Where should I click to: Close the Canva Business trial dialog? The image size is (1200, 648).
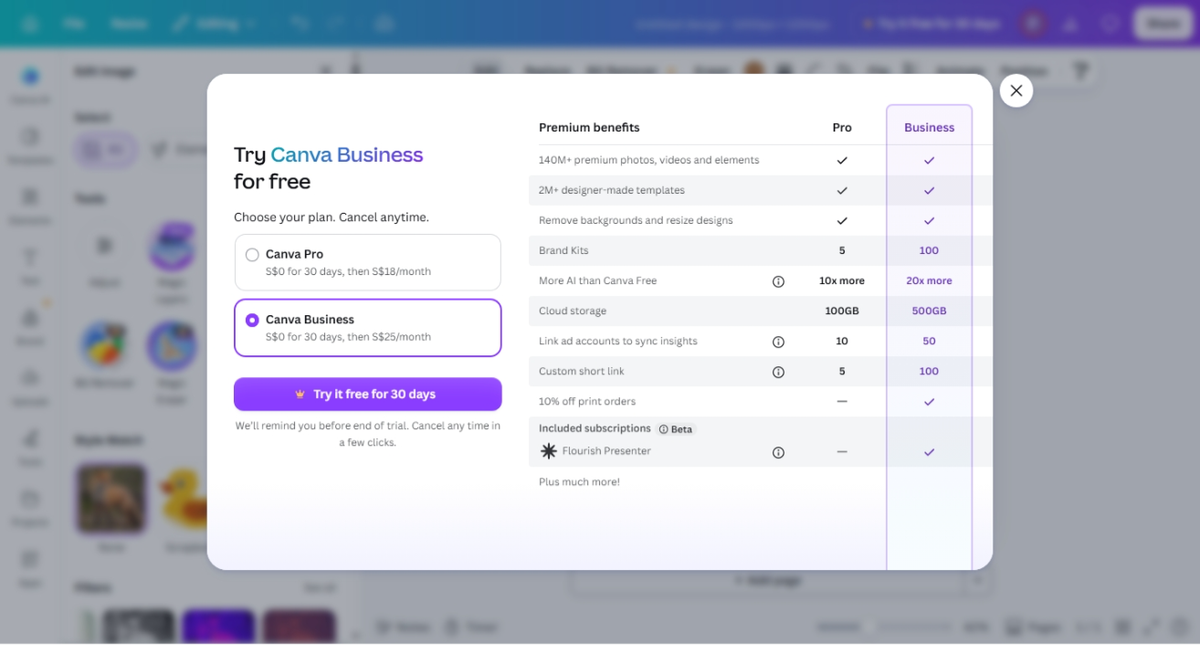[1016, 91]
